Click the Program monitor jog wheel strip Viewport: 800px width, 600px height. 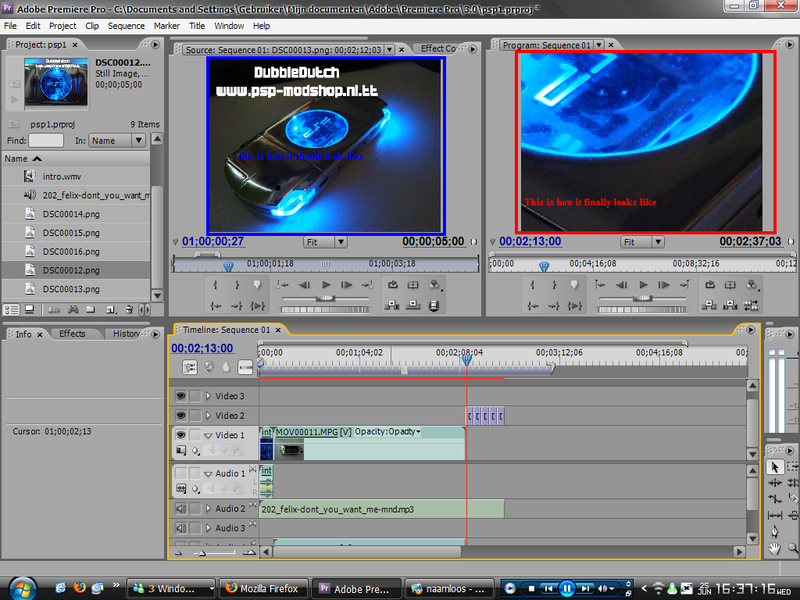tap(642, 310)
